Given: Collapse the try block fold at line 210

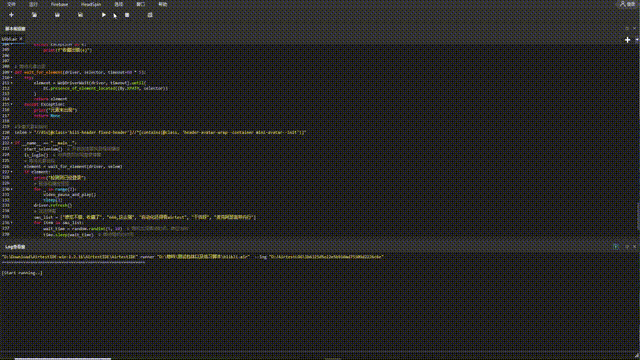Looking at the screenshot, I should pyautogui.click(x=11, y=78).
